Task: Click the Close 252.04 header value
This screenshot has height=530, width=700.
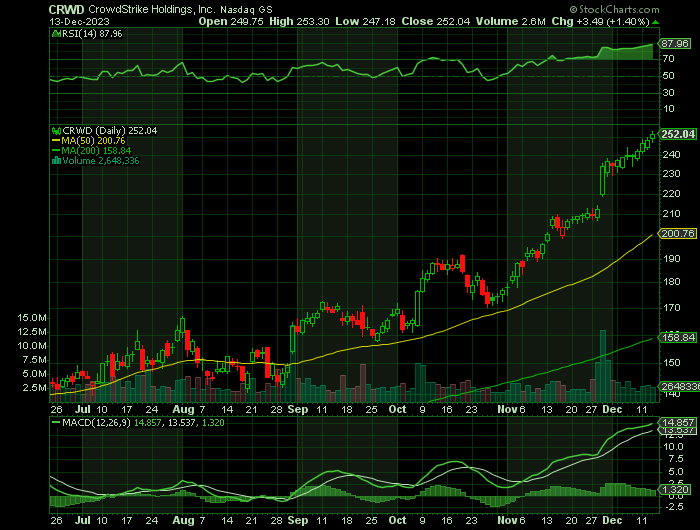Action: click(435, 21)
